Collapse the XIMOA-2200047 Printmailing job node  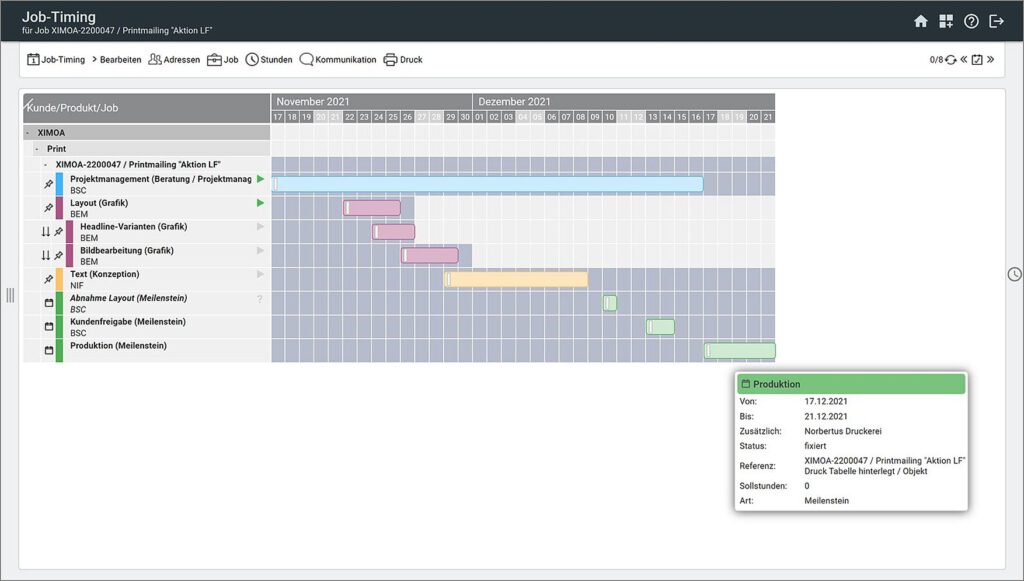click(x=47, y=164)
